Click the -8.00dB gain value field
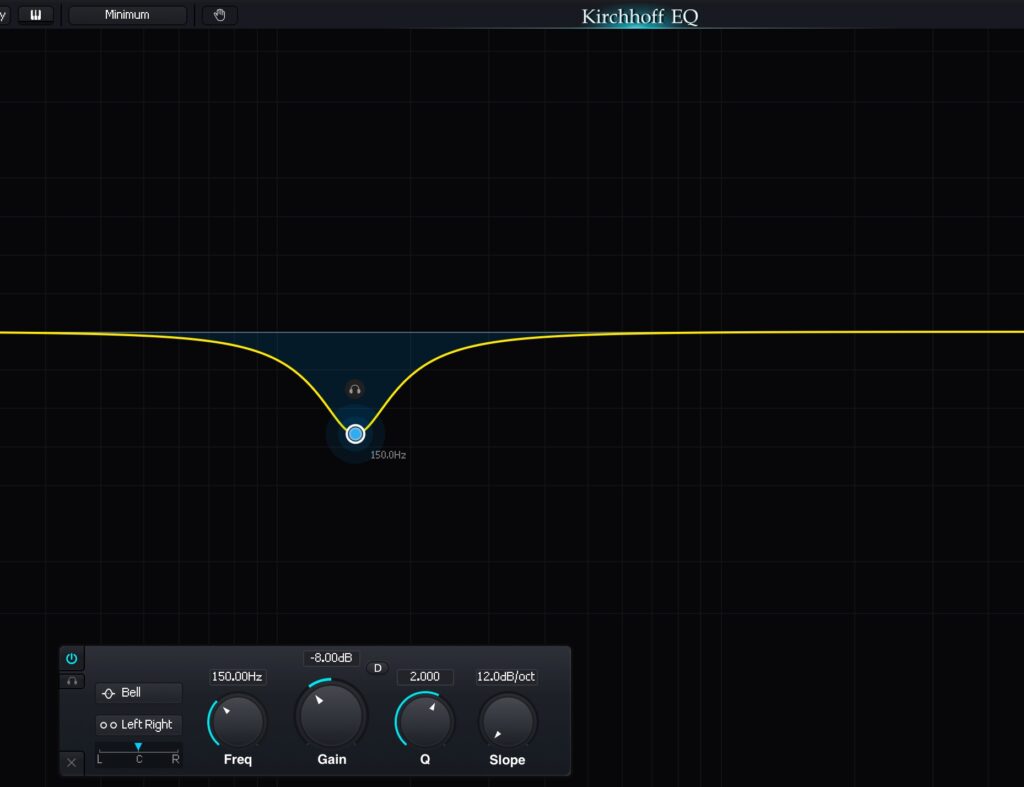 coord(331,658)
